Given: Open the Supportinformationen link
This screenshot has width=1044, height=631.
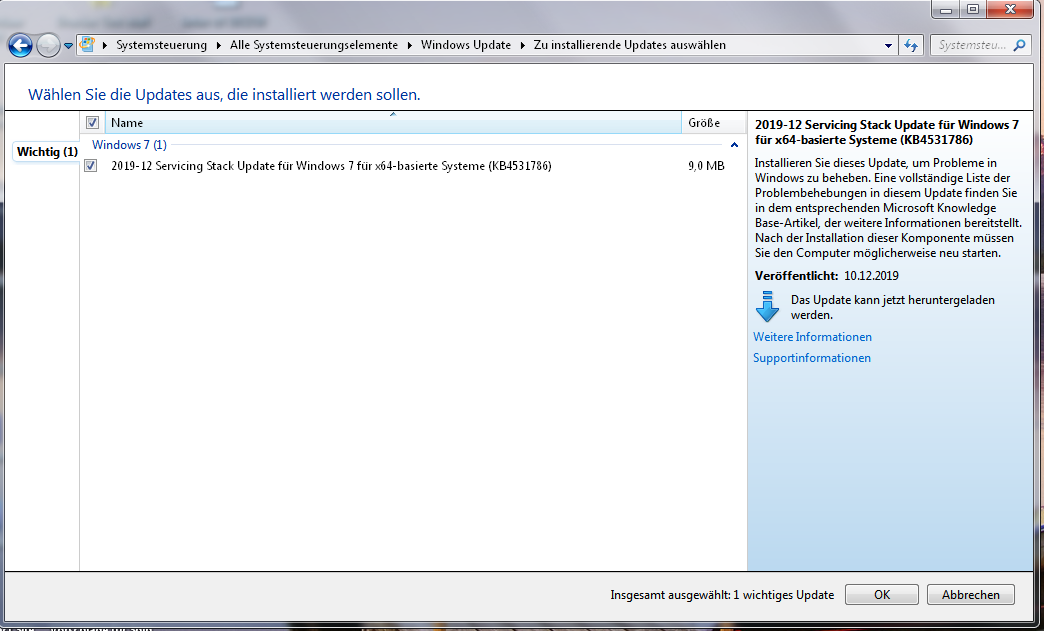Looking at the screenshot, I should 812,358.
